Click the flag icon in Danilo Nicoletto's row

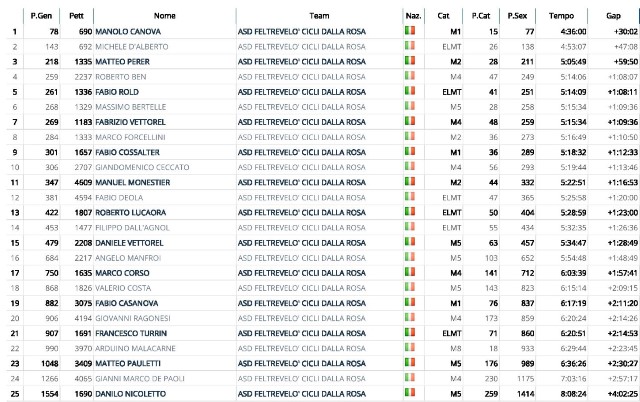tap(410, 393)
